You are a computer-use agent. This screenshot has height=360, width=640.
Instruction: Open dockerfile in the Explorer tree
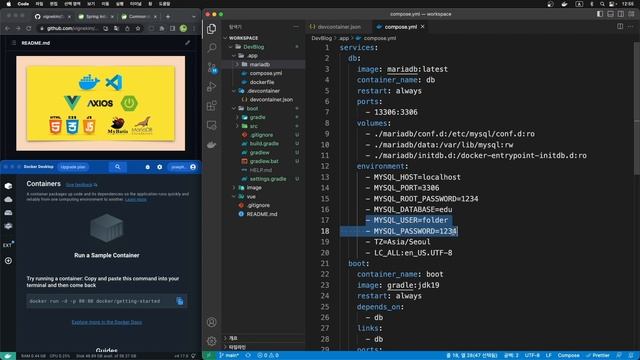262,82
